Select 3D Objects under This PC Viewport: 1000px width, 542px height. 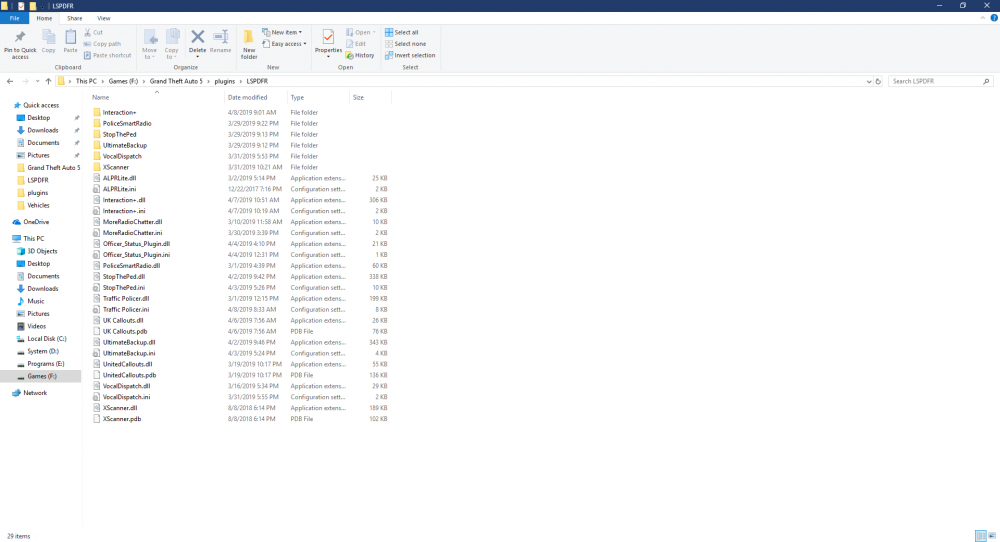(42, 251)
